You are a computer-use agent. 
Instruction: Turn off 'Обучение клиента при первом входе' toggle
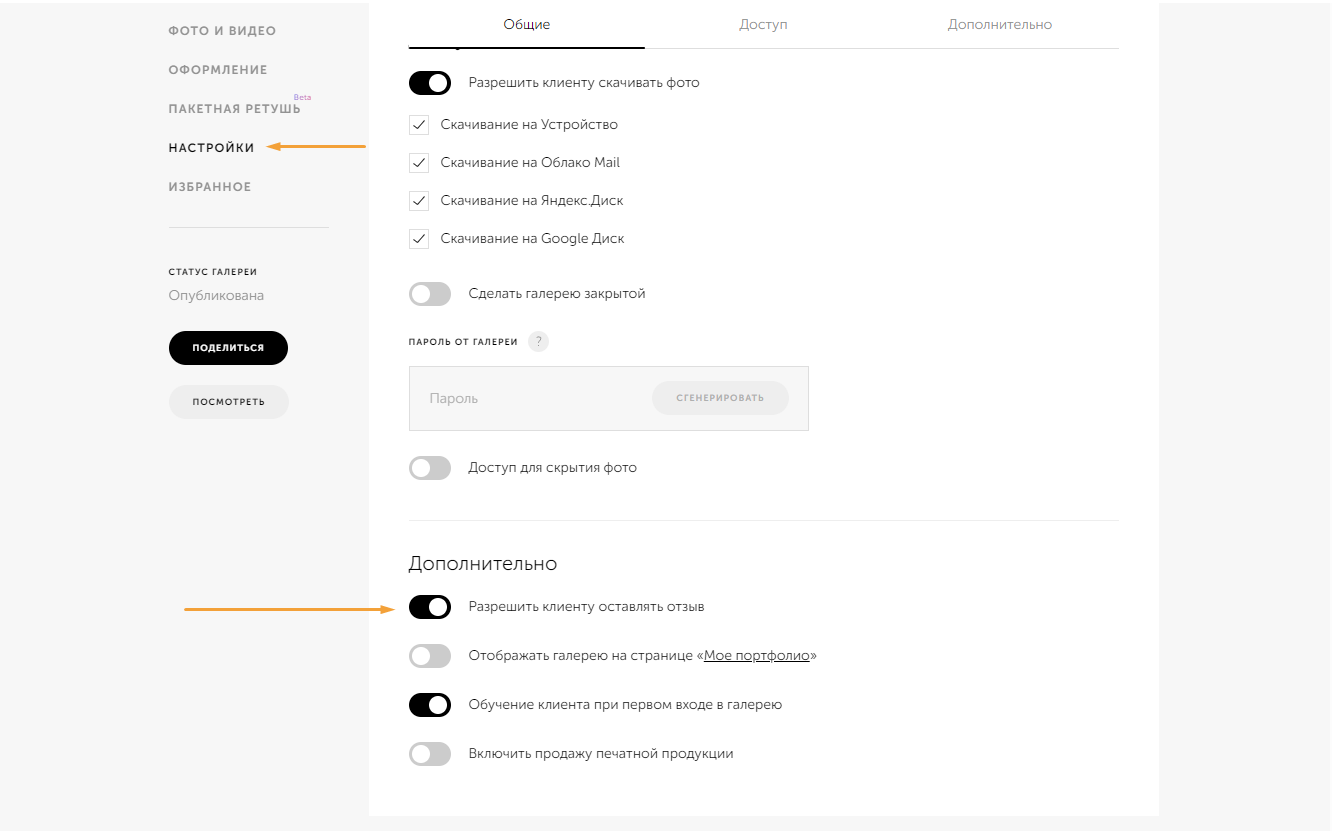point(430,705)
